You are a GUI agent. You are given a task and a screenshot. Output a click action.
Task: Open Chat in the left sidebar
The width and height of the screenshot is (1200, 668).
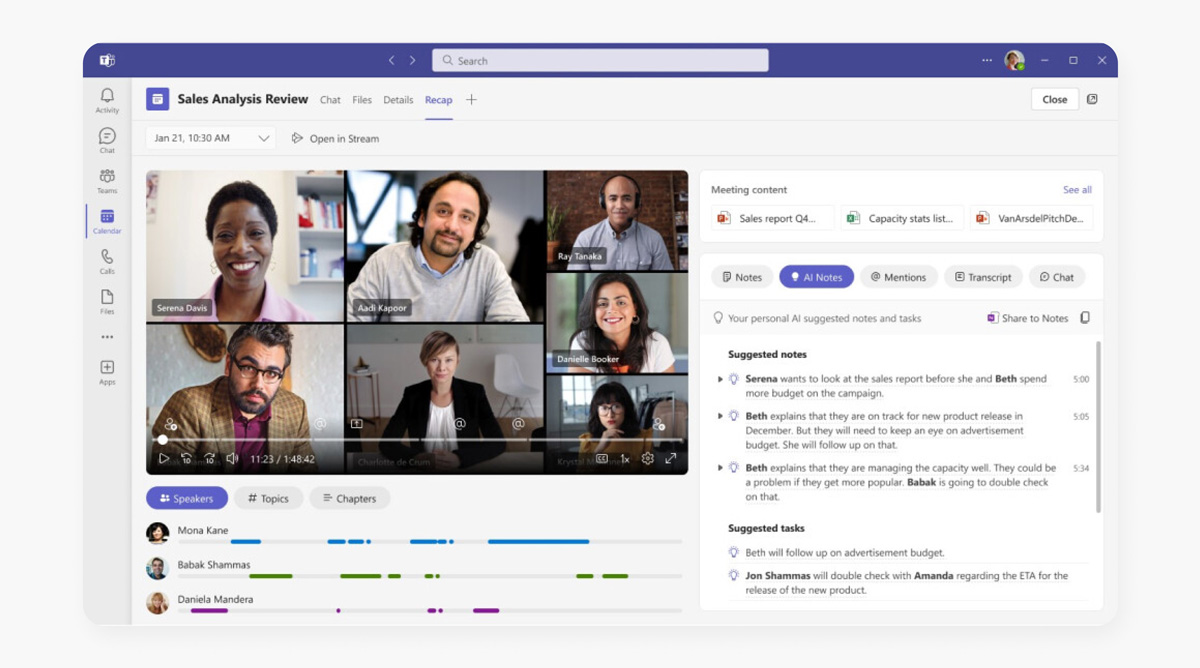click(107, 140)
